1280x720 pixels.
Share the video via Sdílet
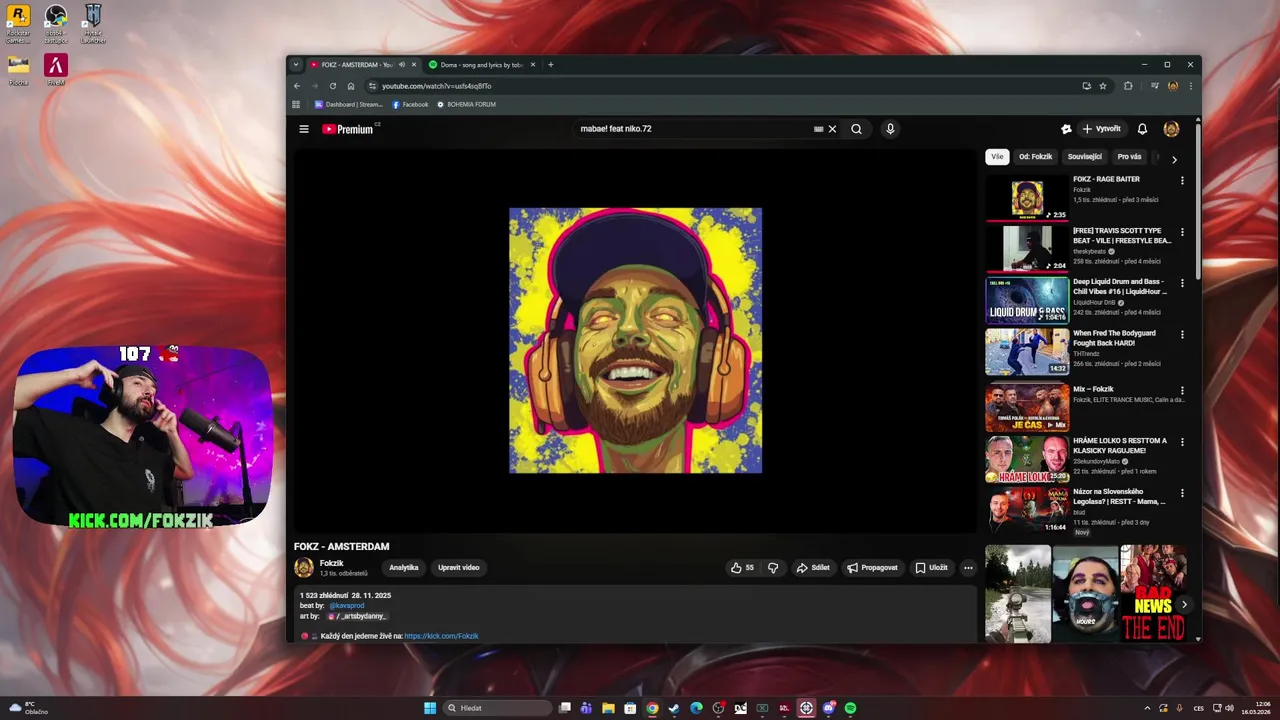(x=813, y=568)
